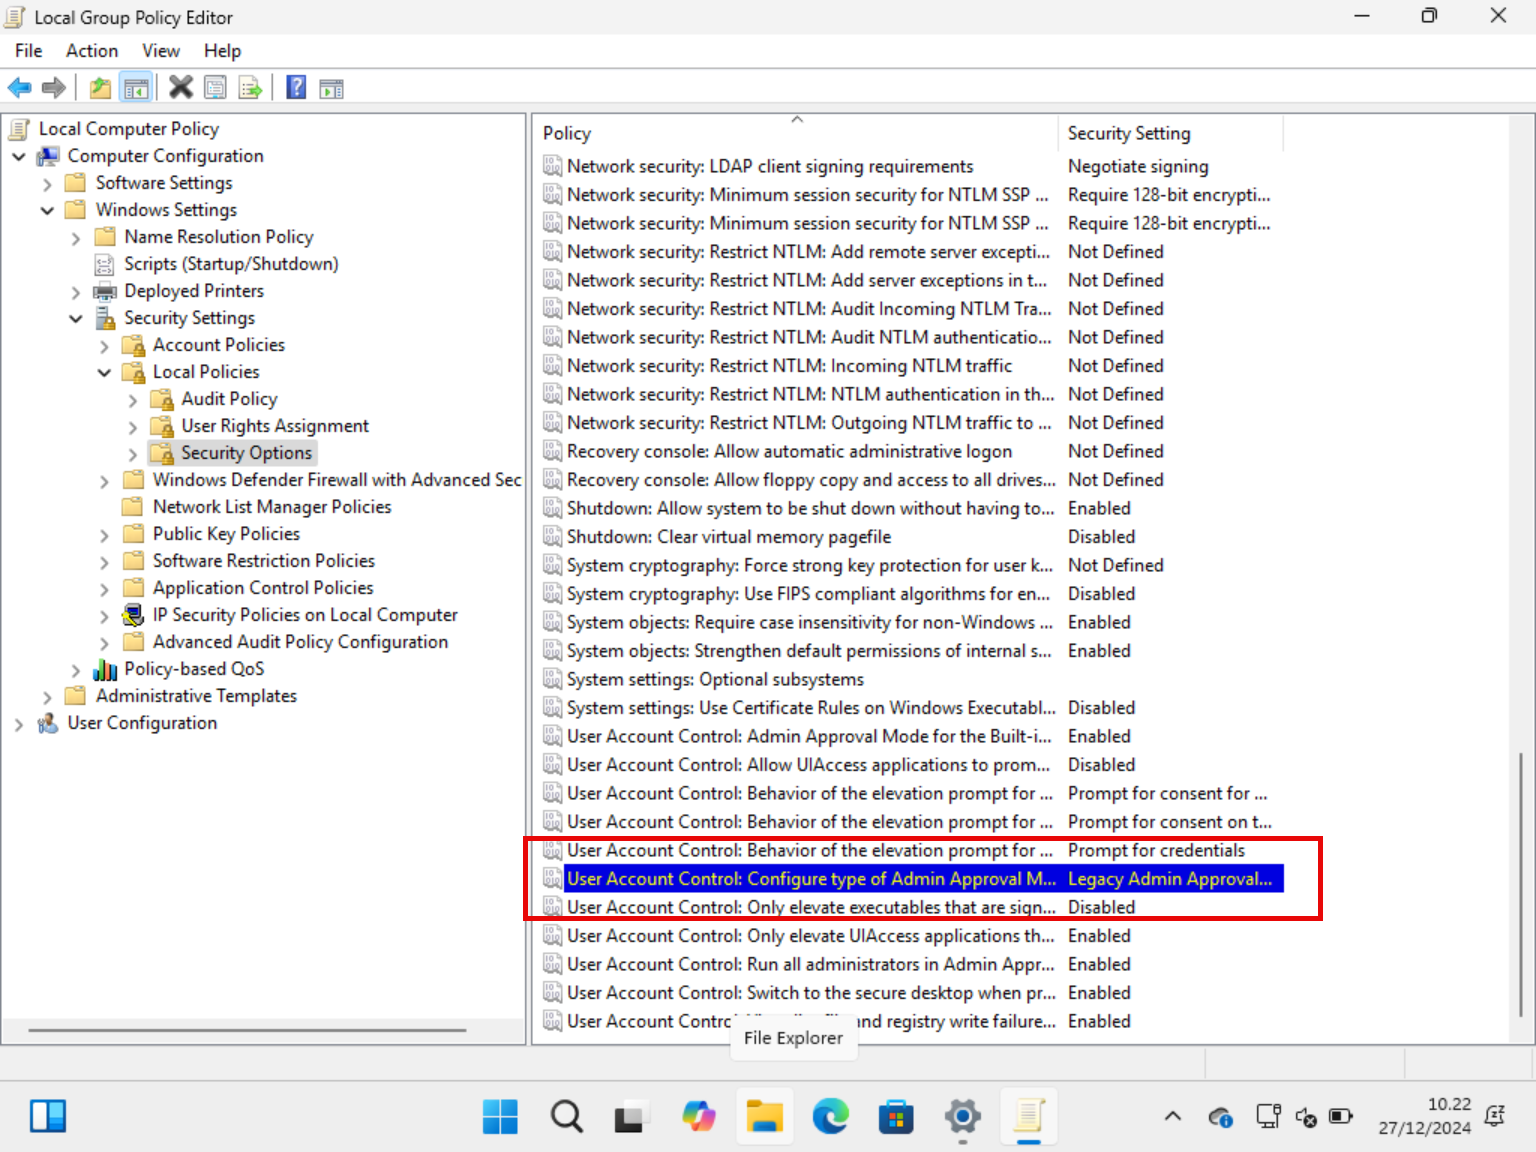Open the Action menu

point(91,51)
